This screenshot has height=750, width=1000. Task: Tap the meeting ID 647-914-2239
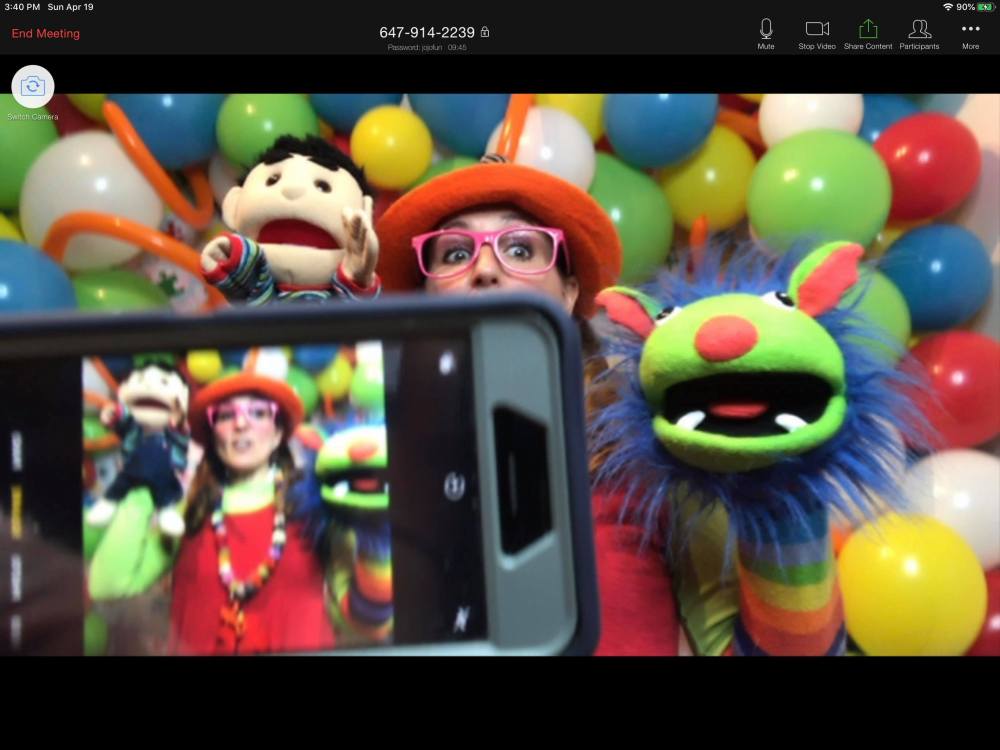[x=427, y=32]
